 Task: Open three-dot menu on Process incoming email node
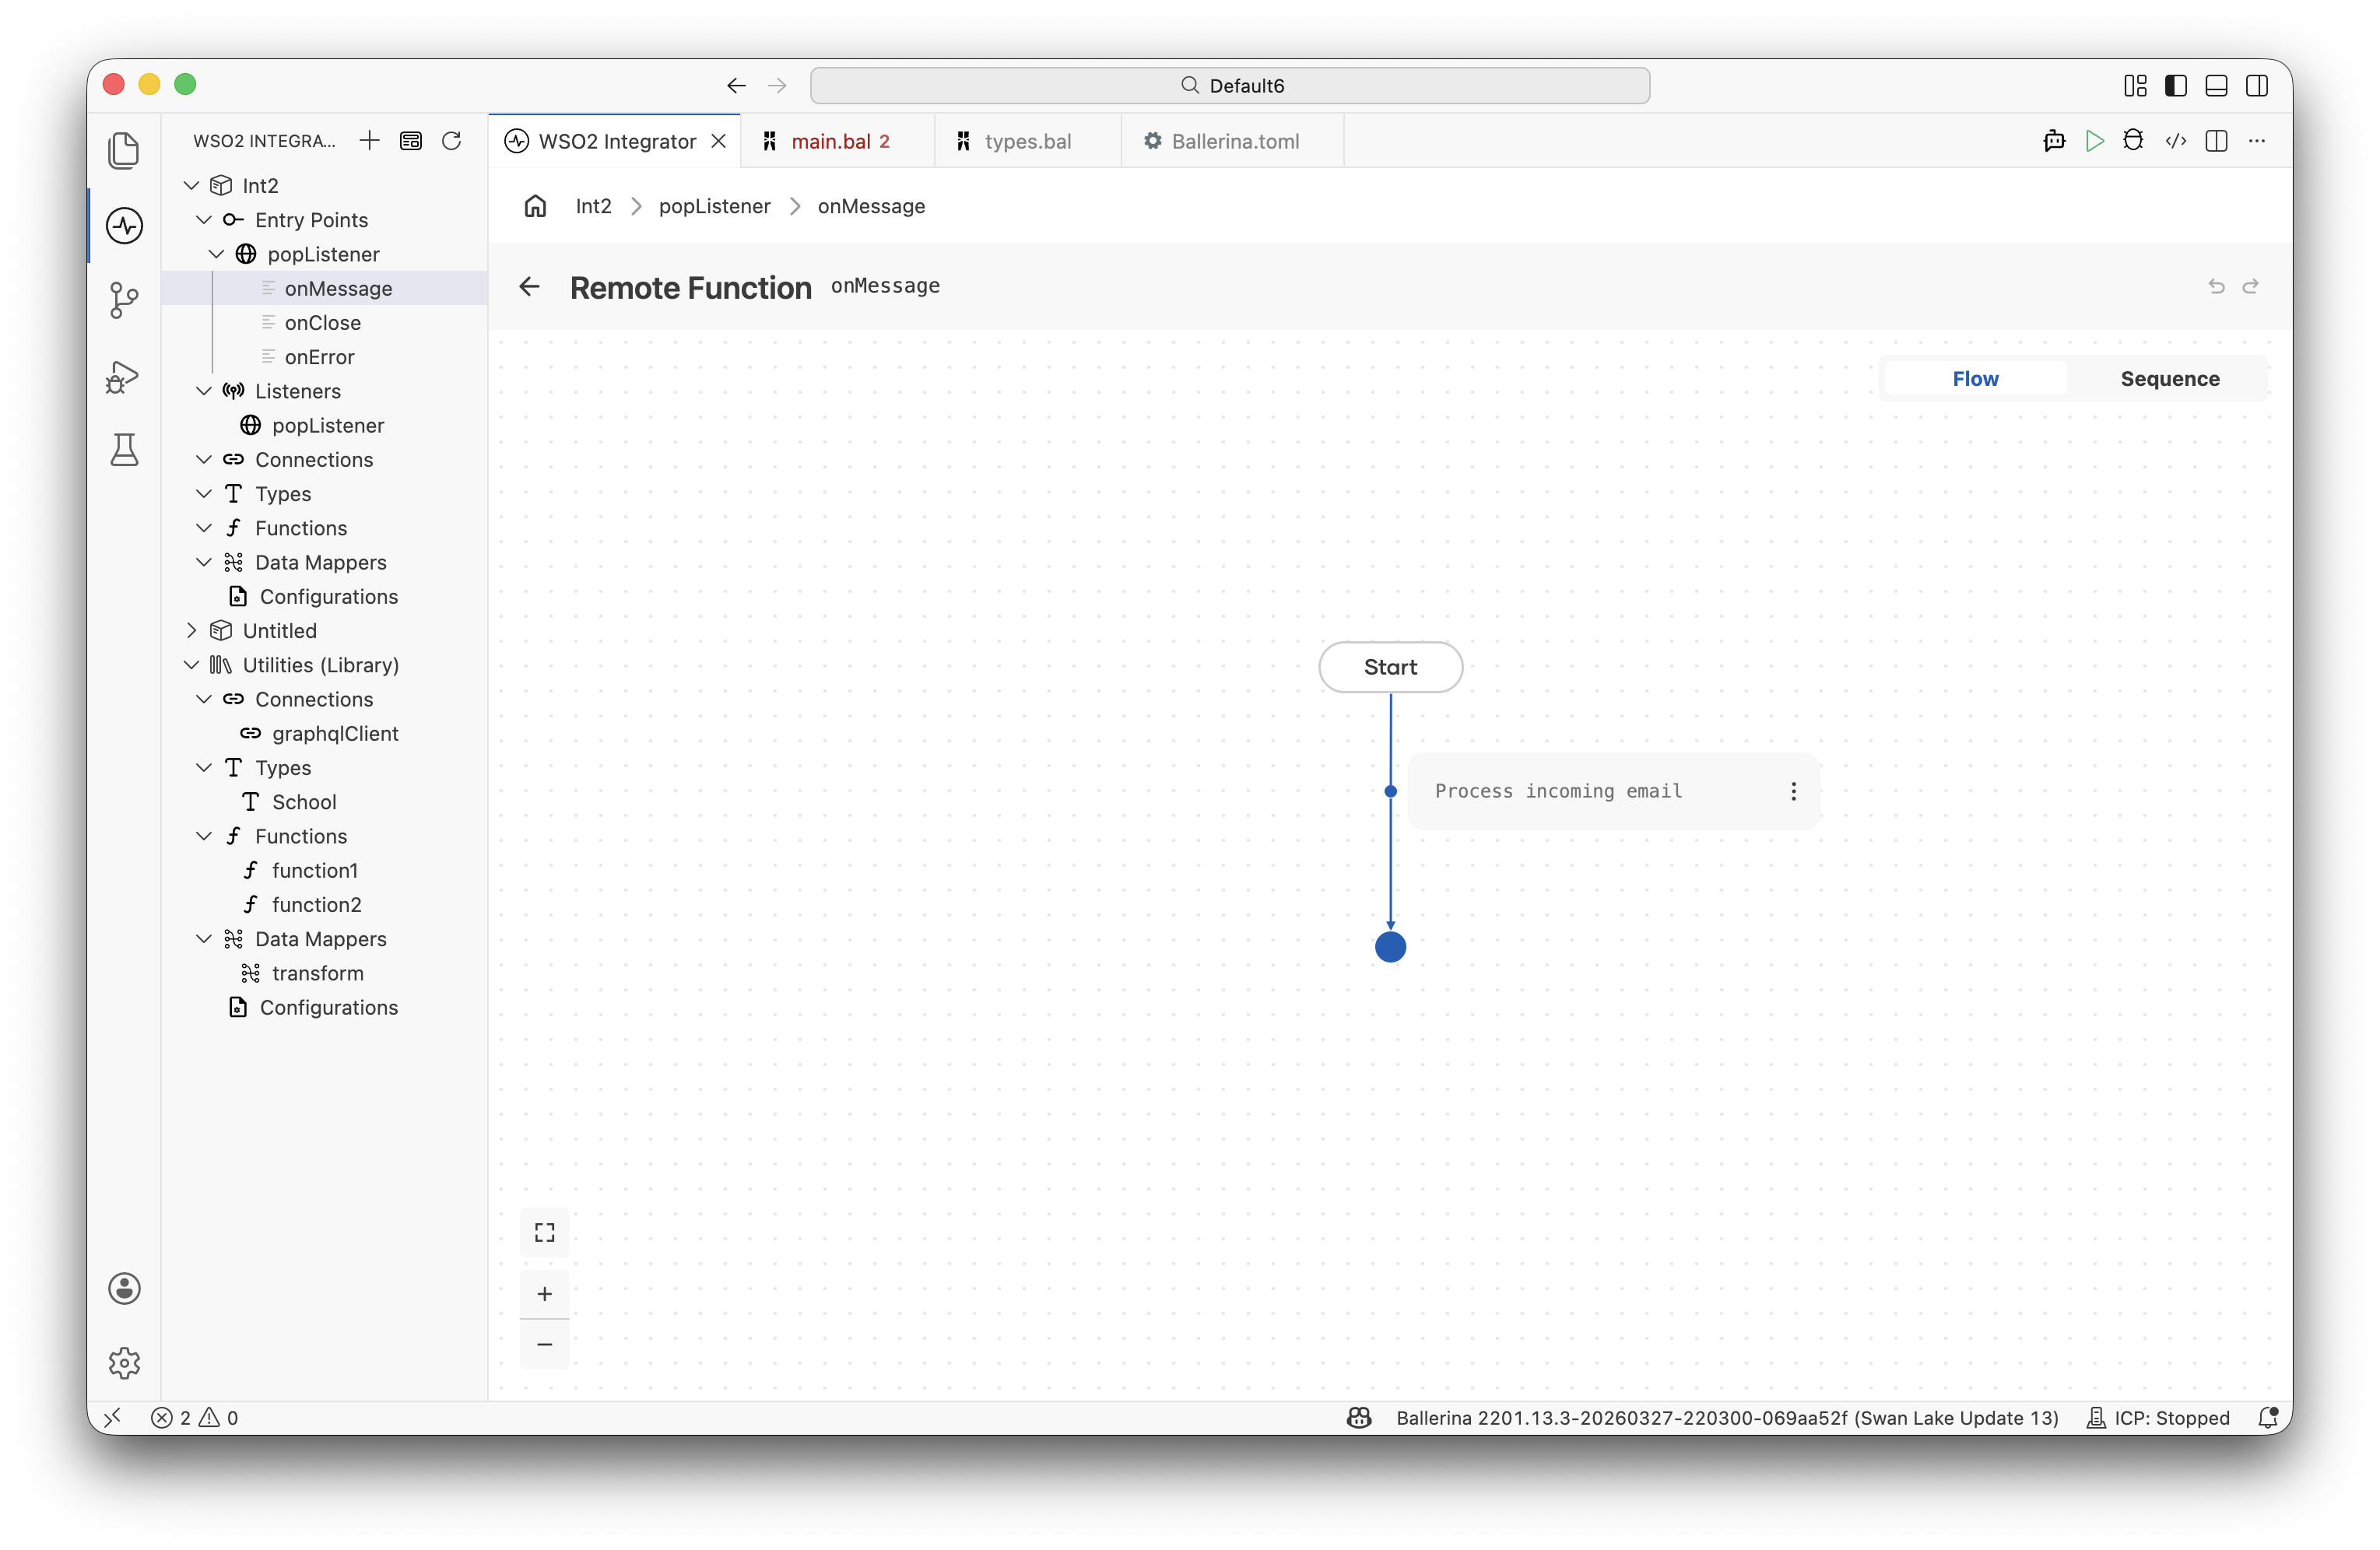(x=1793, y=791)
